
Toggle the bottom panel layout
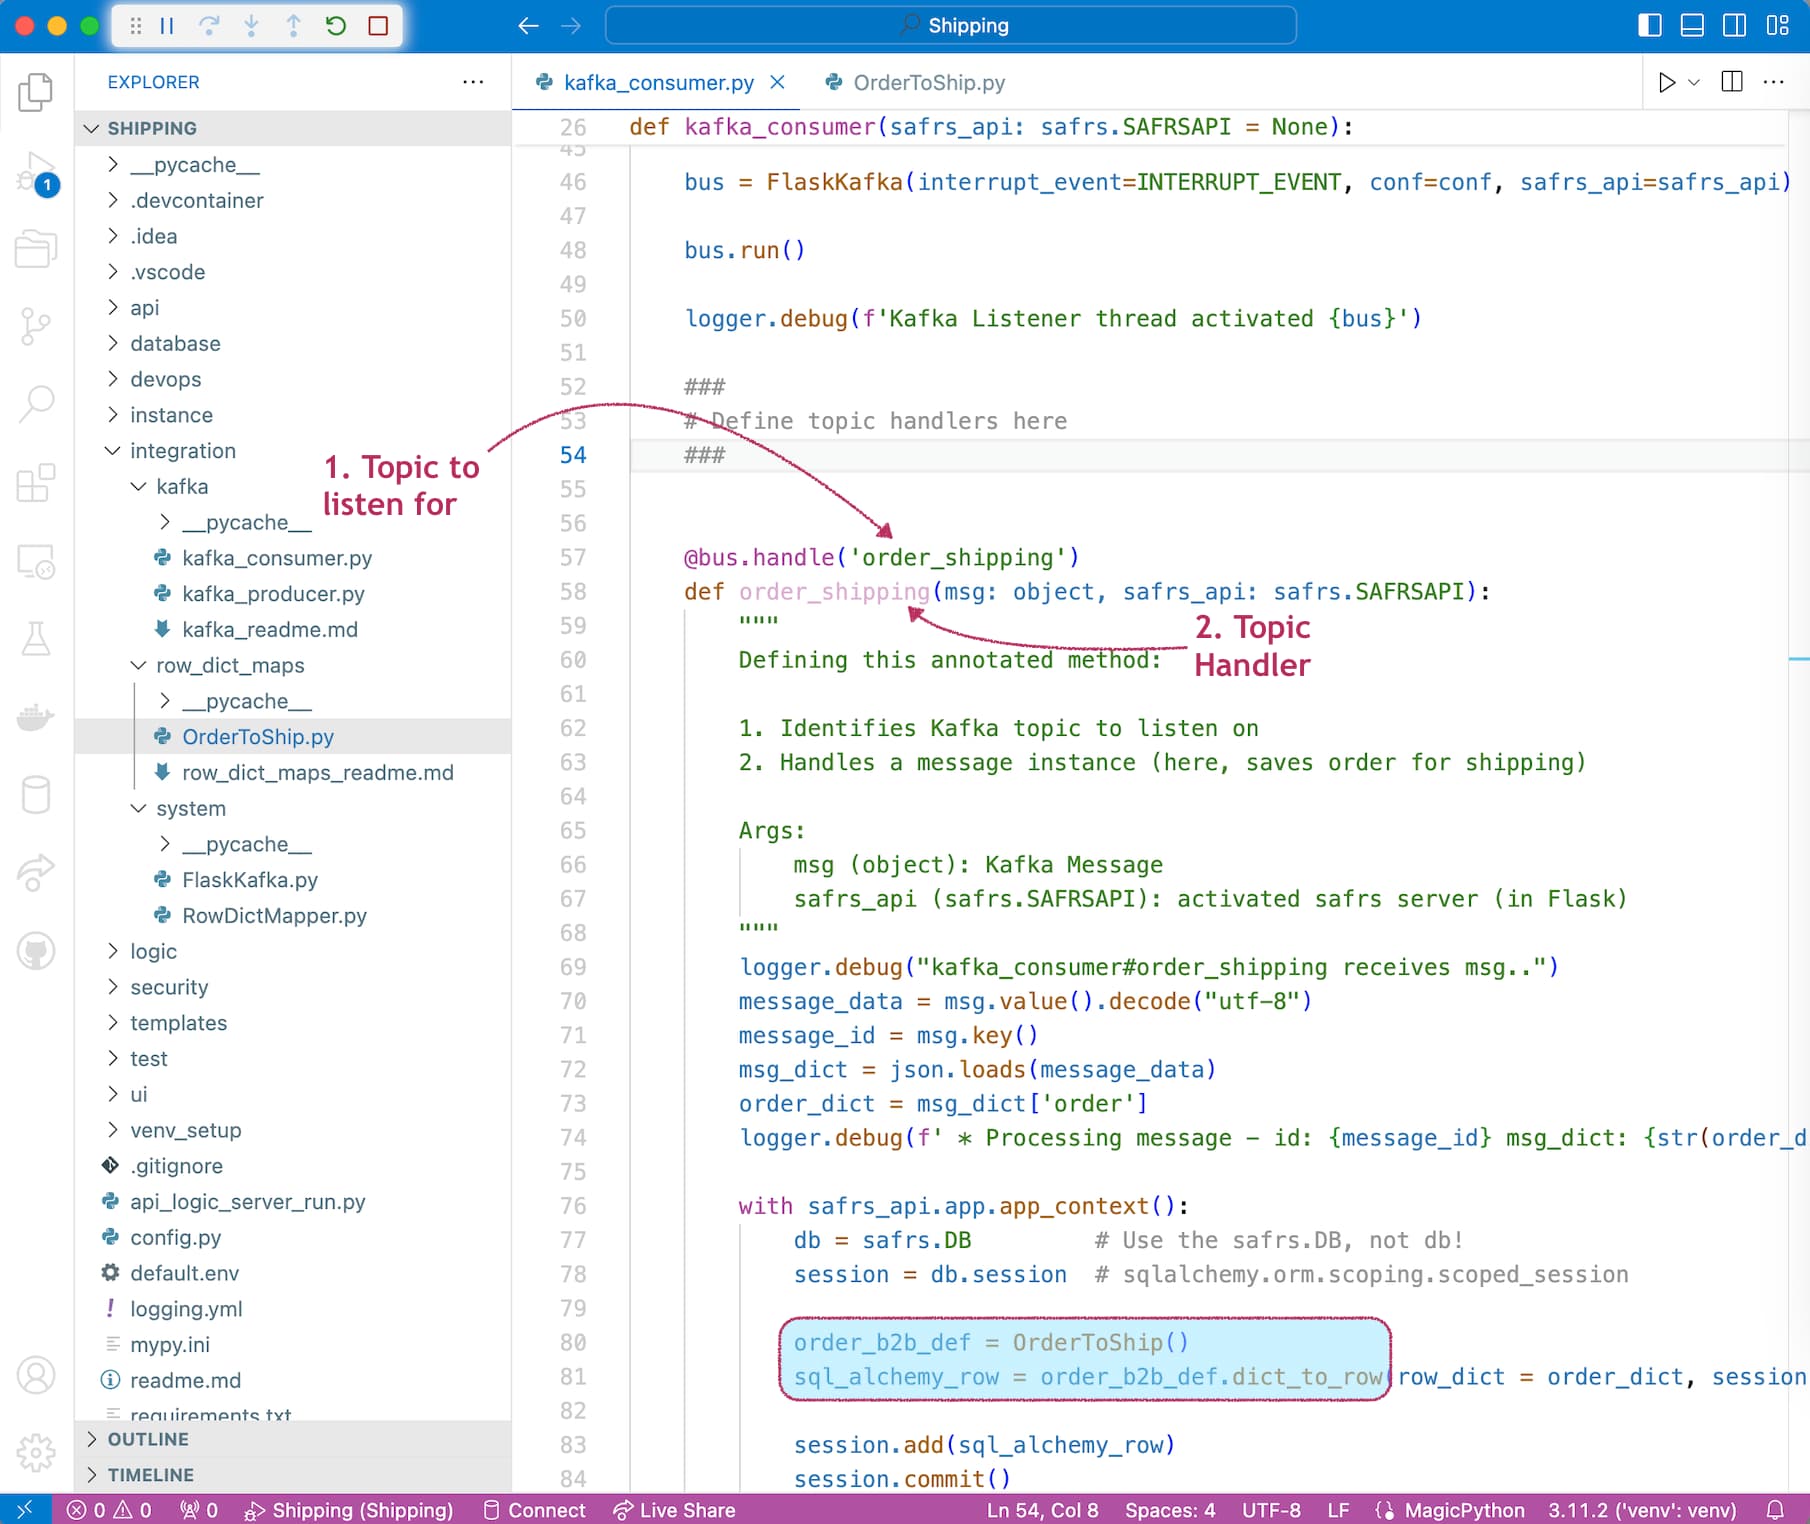click(x=1692, y=26)
